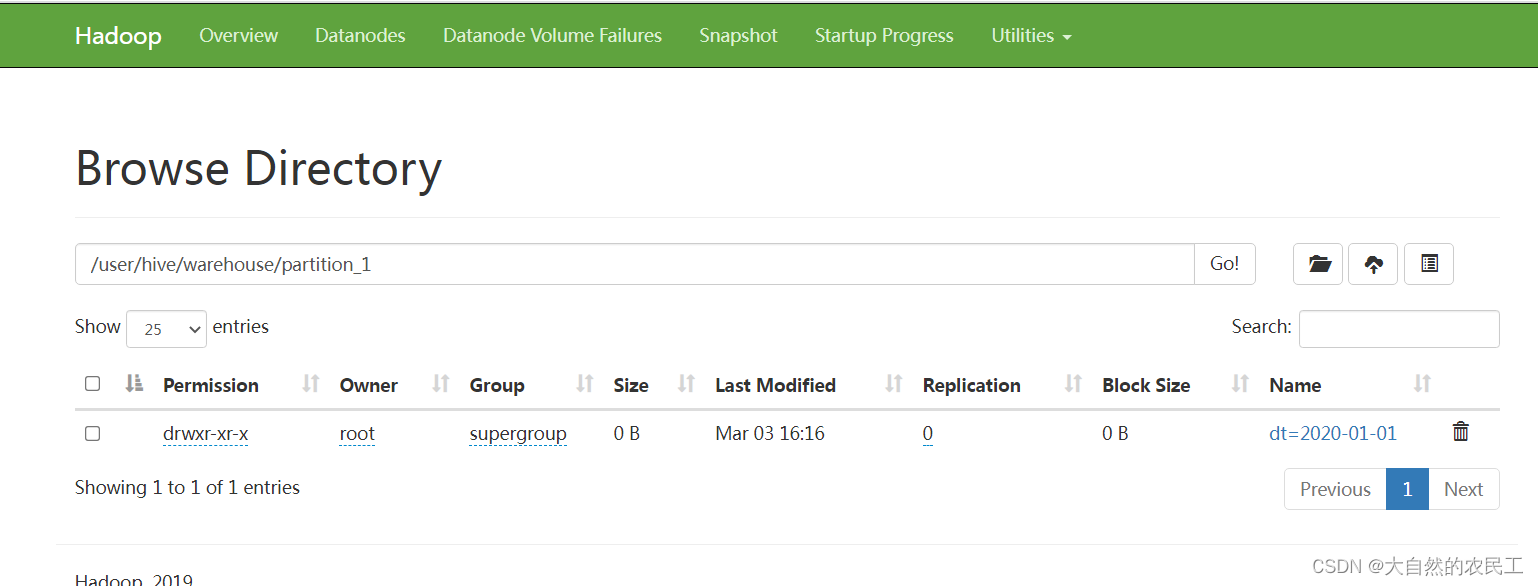
Task: Open the parent directory folder icon
Action: point(1318,264)
